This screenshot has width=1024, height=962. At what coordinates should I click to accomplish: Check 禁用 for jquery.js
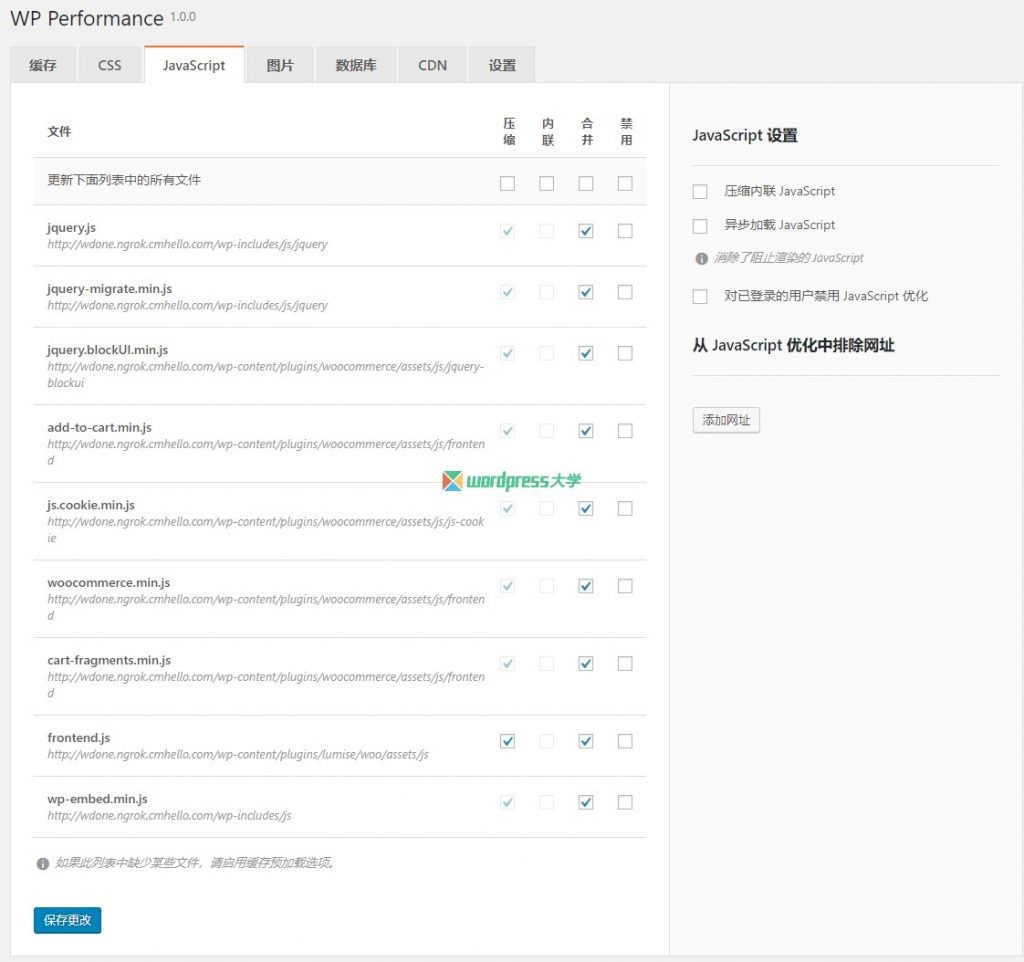click(x=625, y=231)
